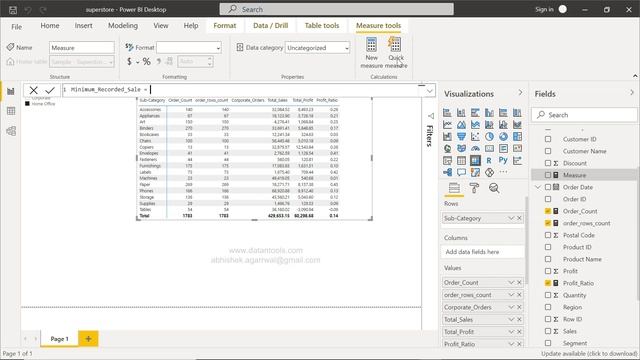
Task: Choose the Line chart visualization
Action: tap(447, 124)
